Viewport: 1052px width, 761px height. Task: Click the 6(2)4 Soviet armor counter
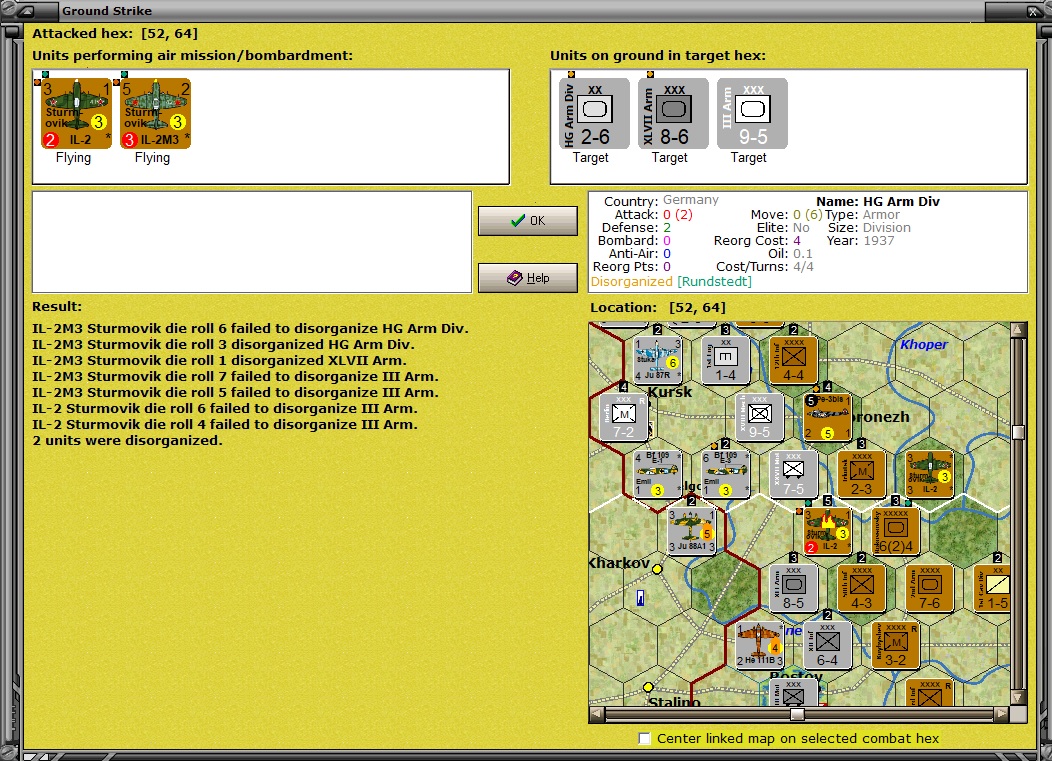point(896,531)
